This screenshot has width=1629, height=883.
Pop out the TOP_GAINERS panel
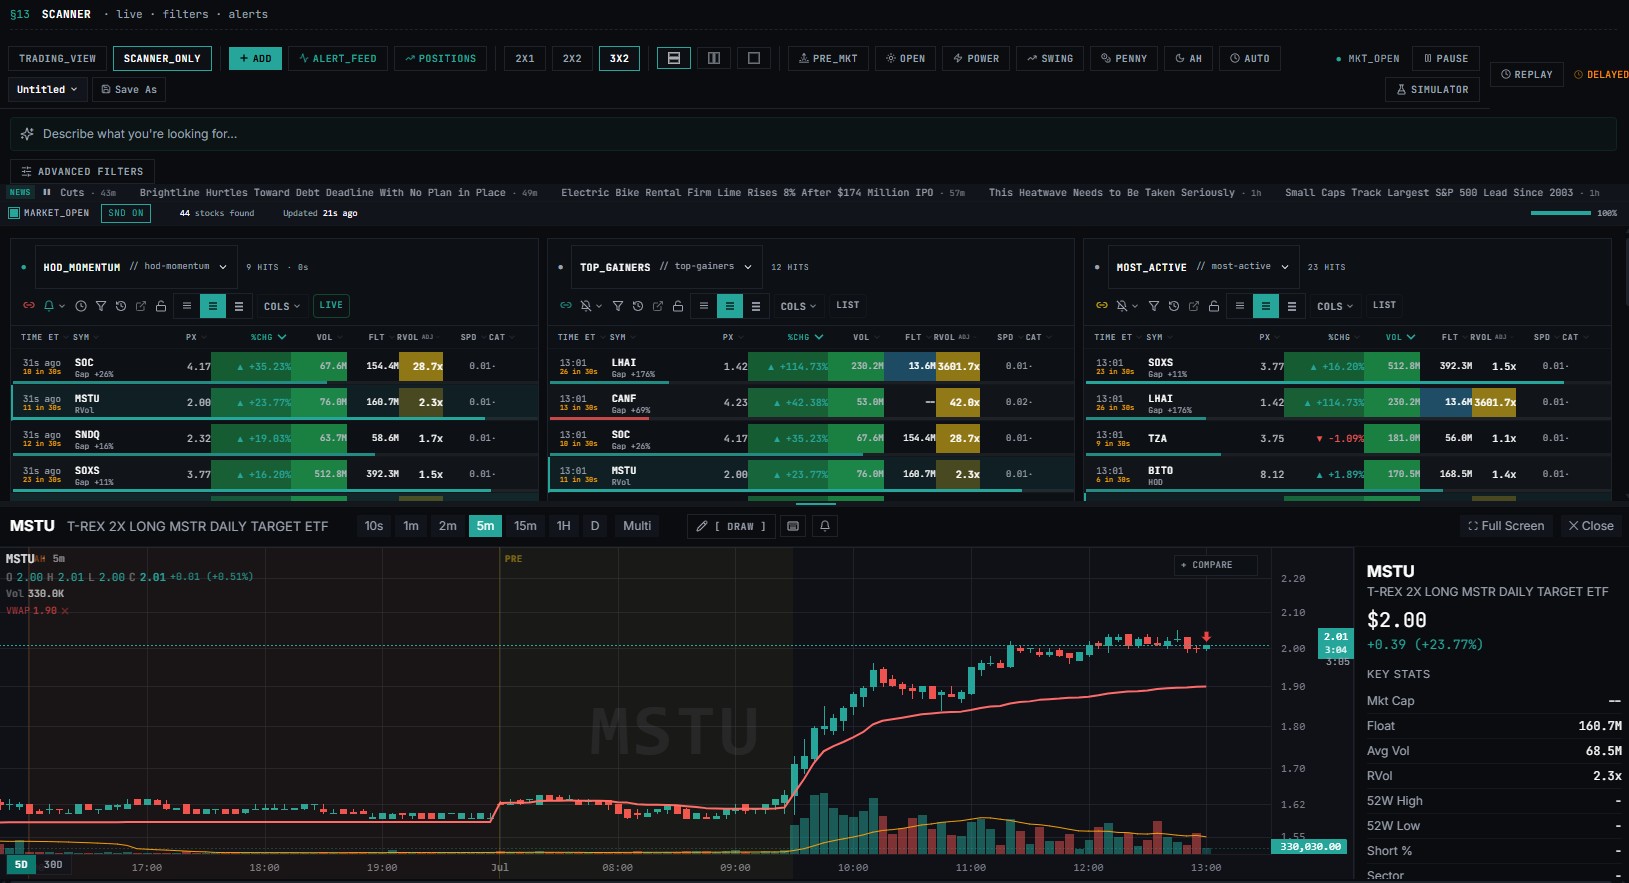(x=658, y=306)
